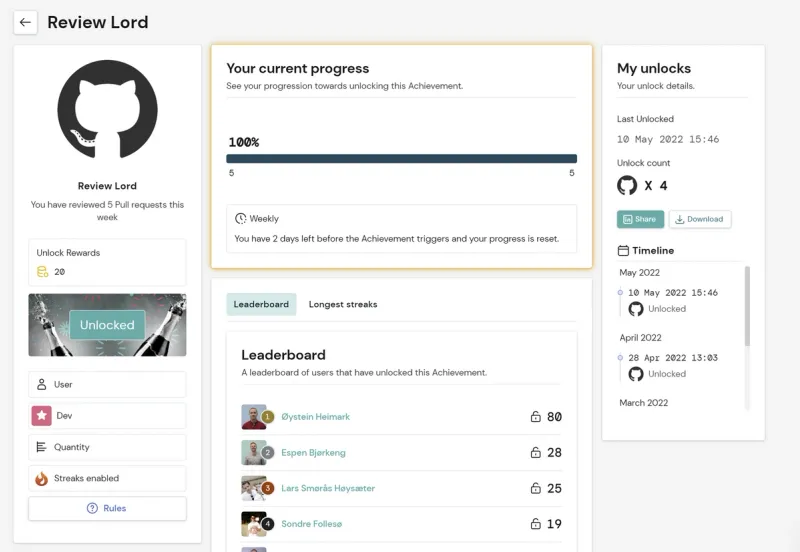The width and height of the screenshot is (800, 552).
Task: Click the 100% progress bar
Action: click(x=402, y=159)
